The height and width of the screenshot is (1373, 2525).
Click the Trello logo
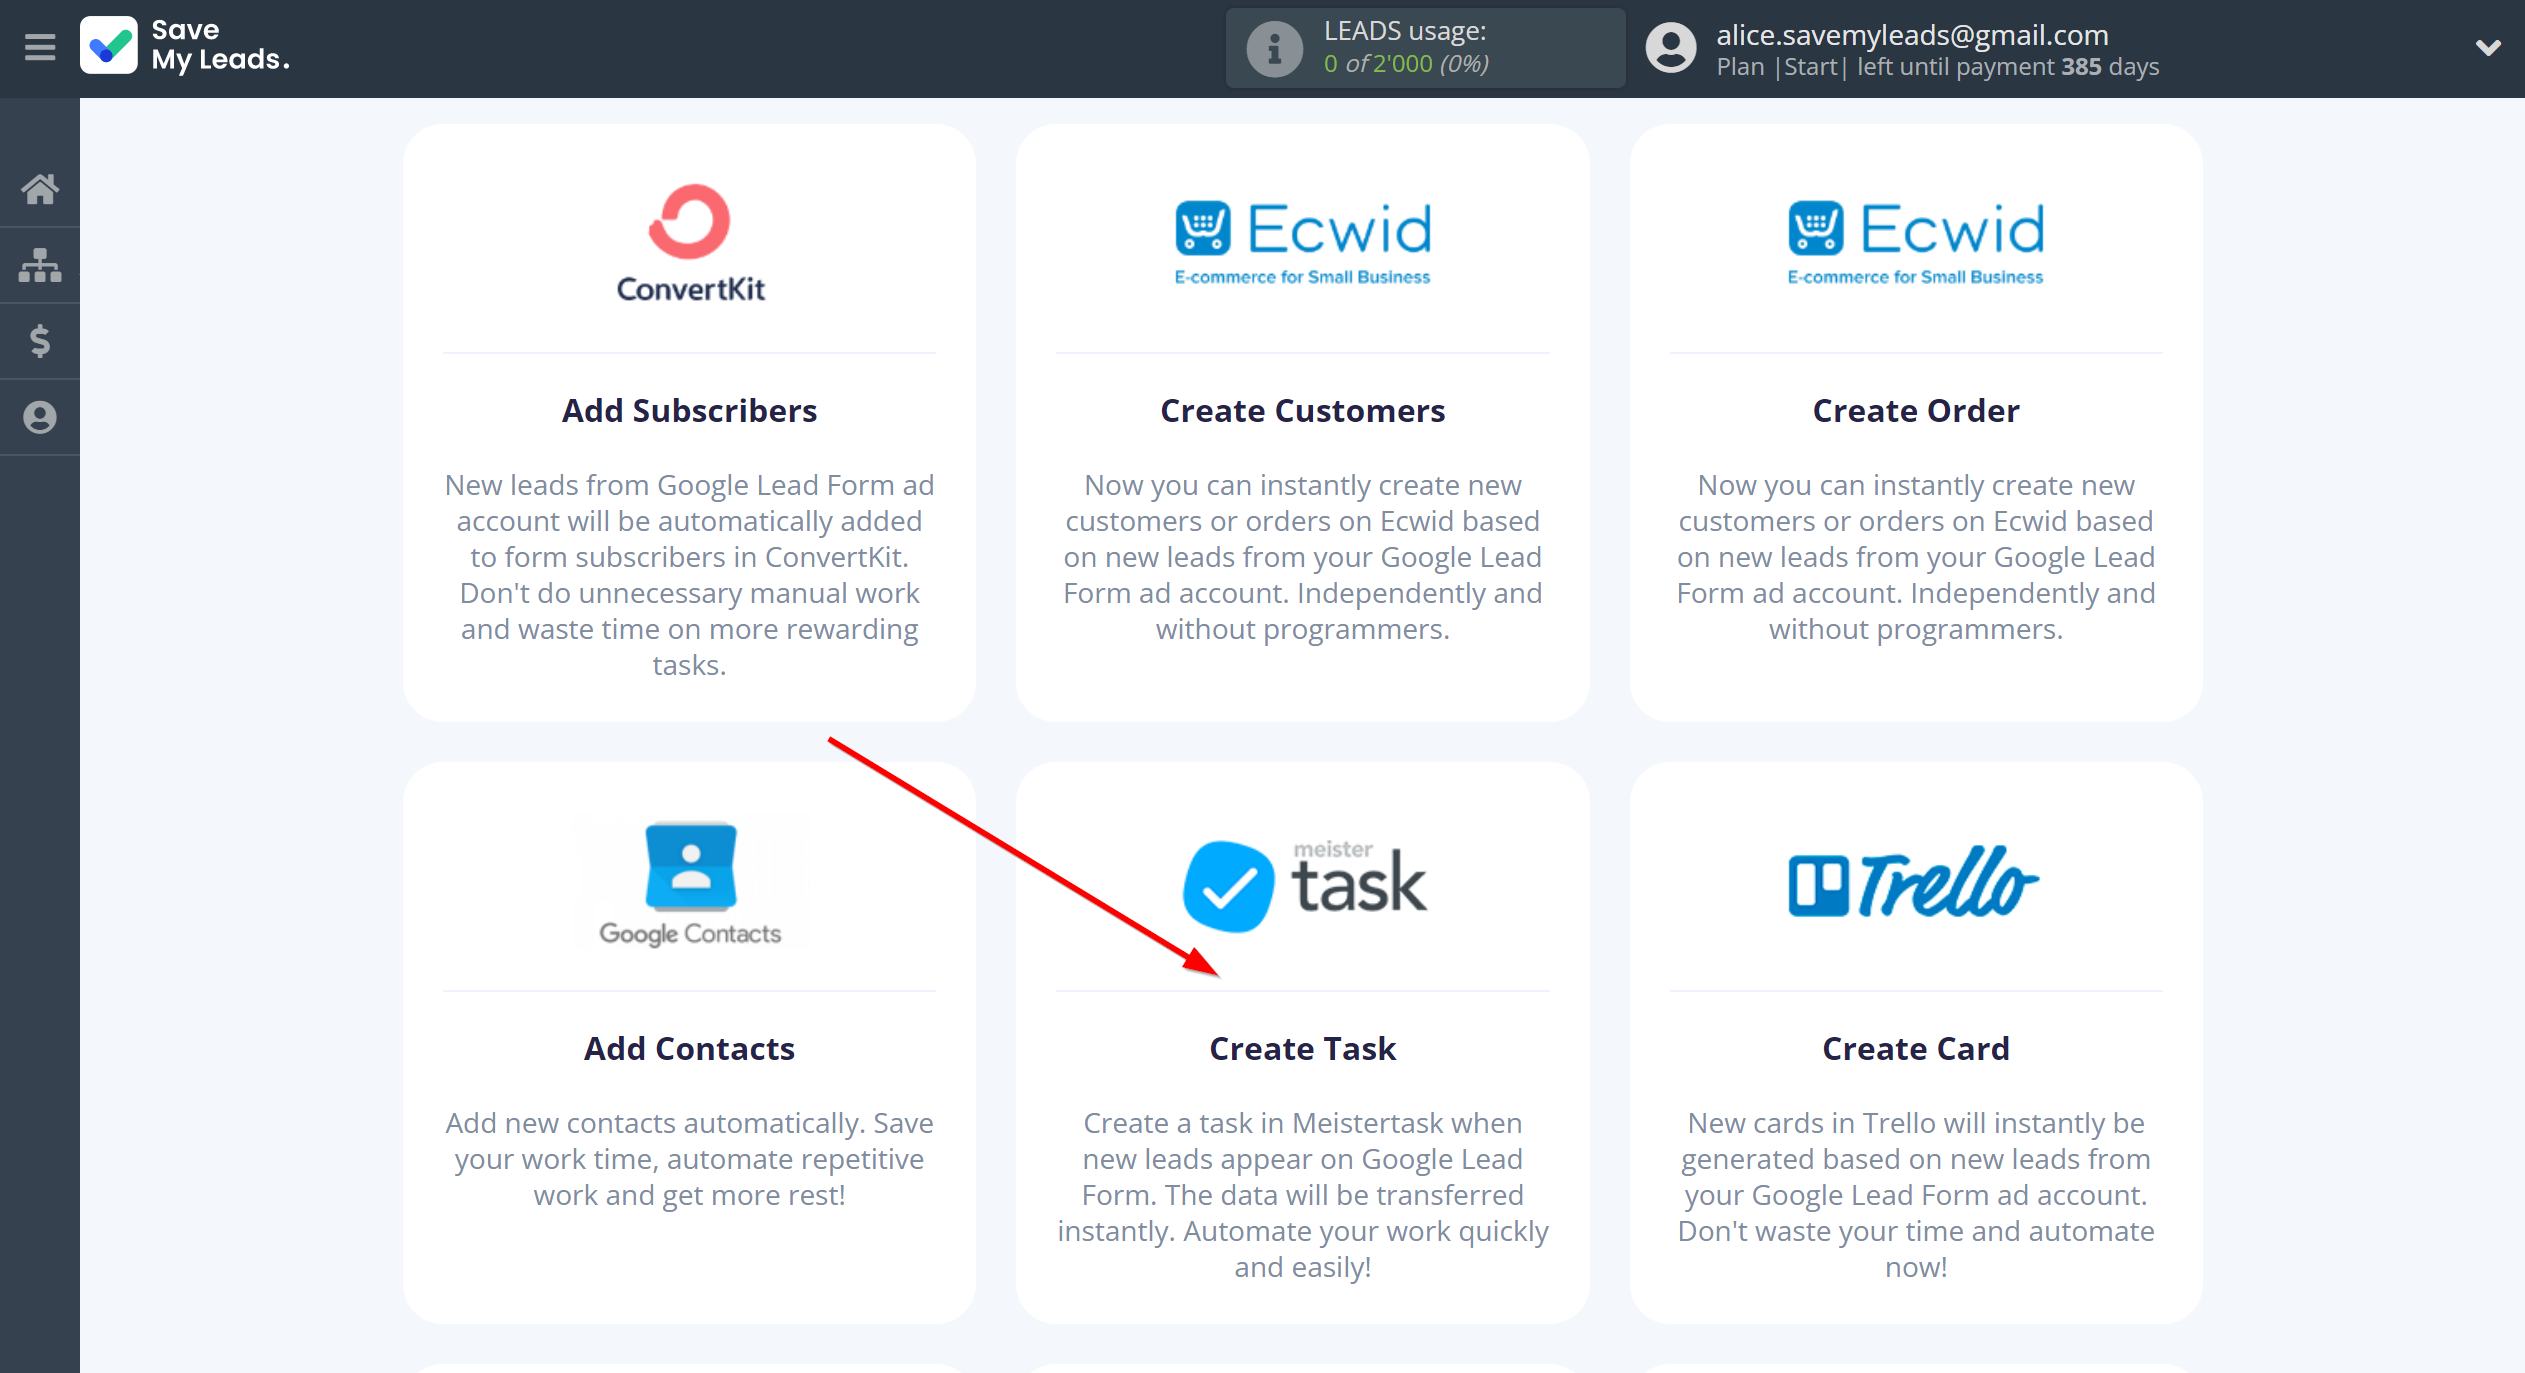click(1914, 882)
